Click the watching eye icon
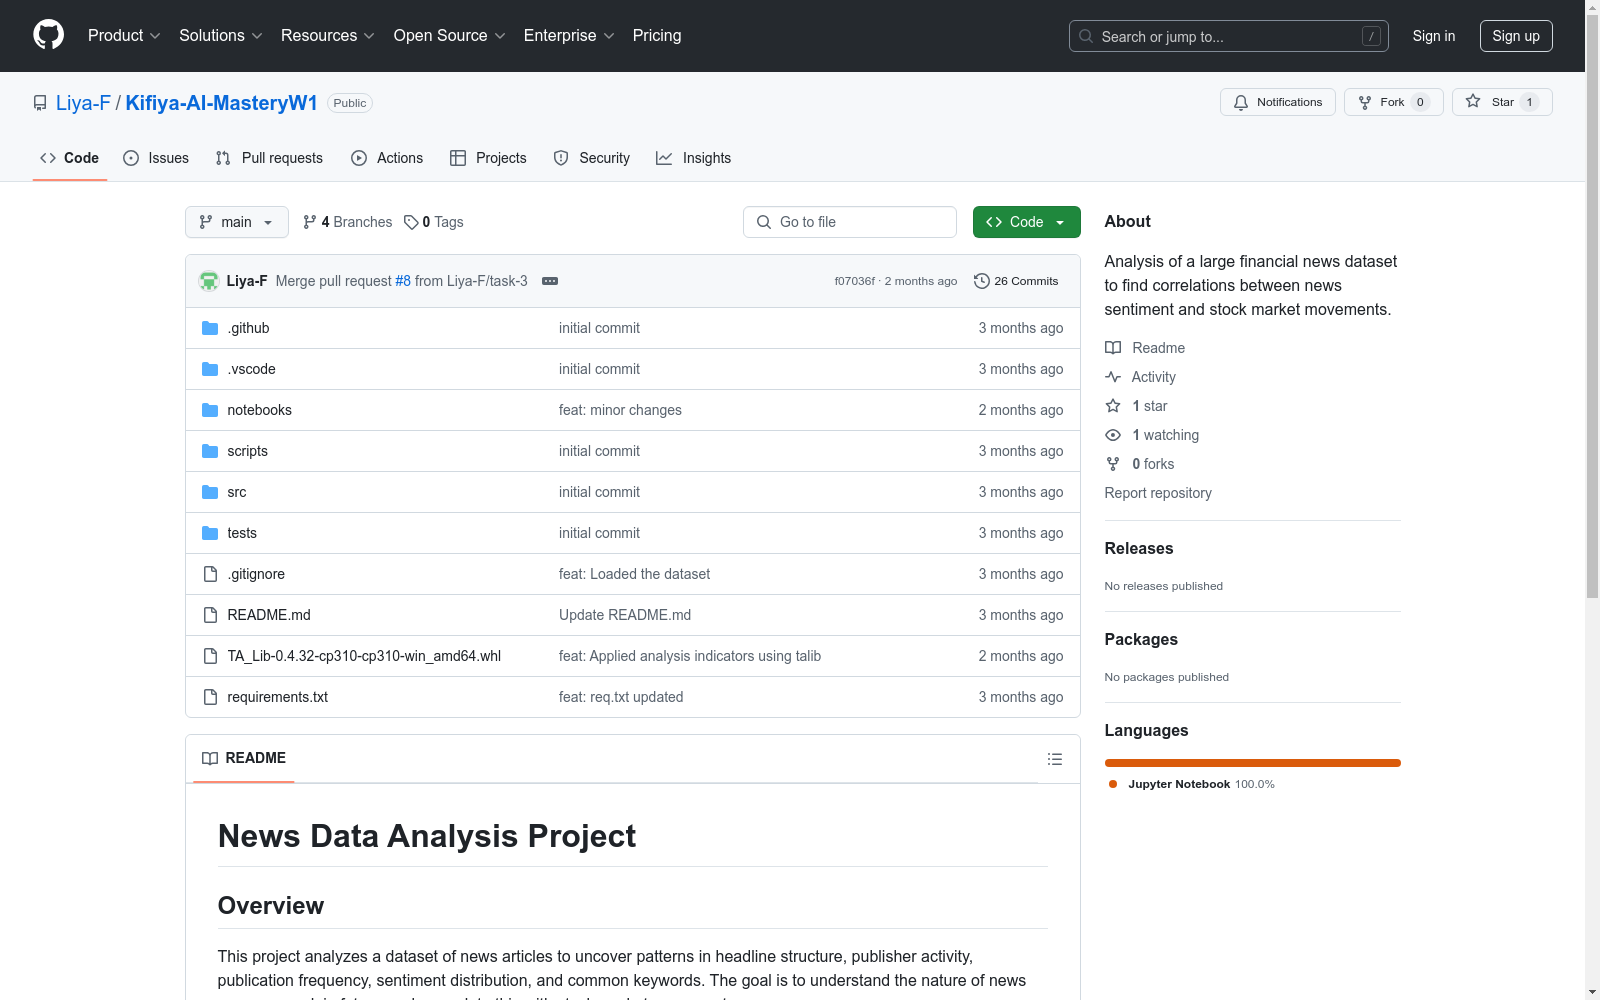The height and width of the screenshot is (1000, 1600). [1113, 435]
